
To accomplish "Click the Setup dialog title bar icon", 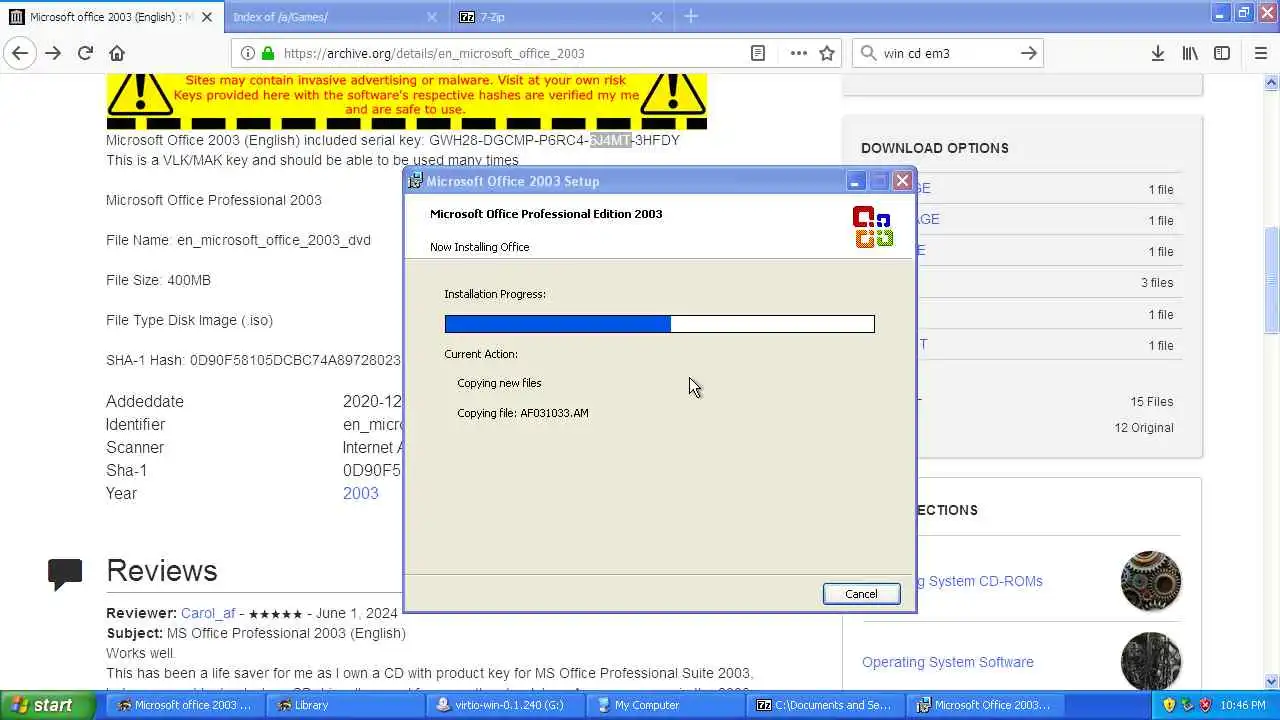I will [415, 181].
